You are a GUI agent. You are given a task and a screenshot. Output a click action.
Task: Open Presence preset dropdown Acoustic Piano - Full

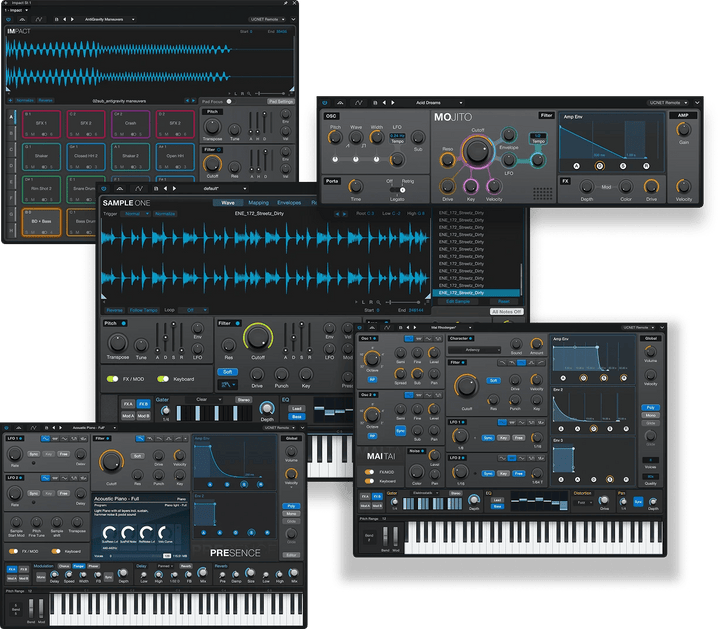94,428
